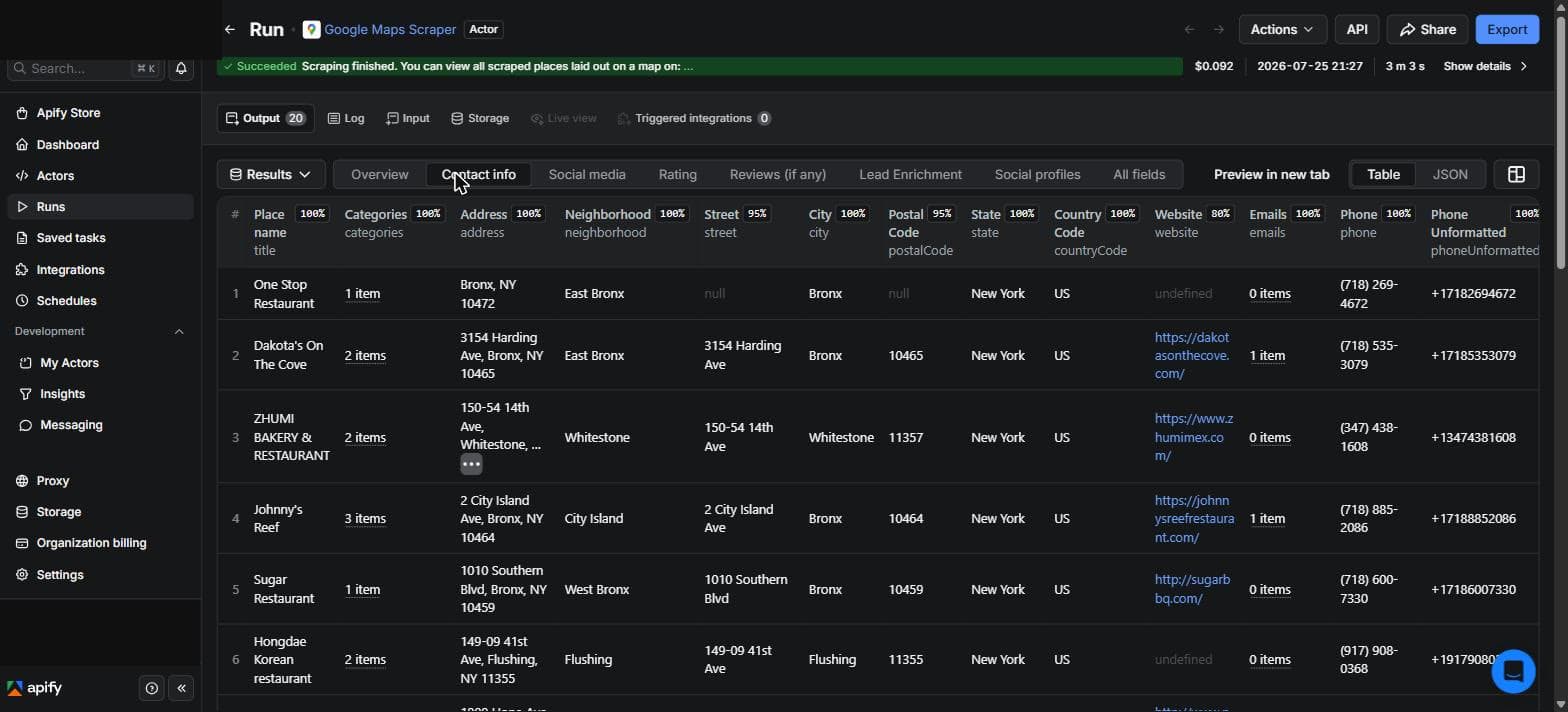Open the dakotasonthecove.com website link
Image resolution: width=1568 pixels, height=712 pixels.
(x=1192, y=355)
